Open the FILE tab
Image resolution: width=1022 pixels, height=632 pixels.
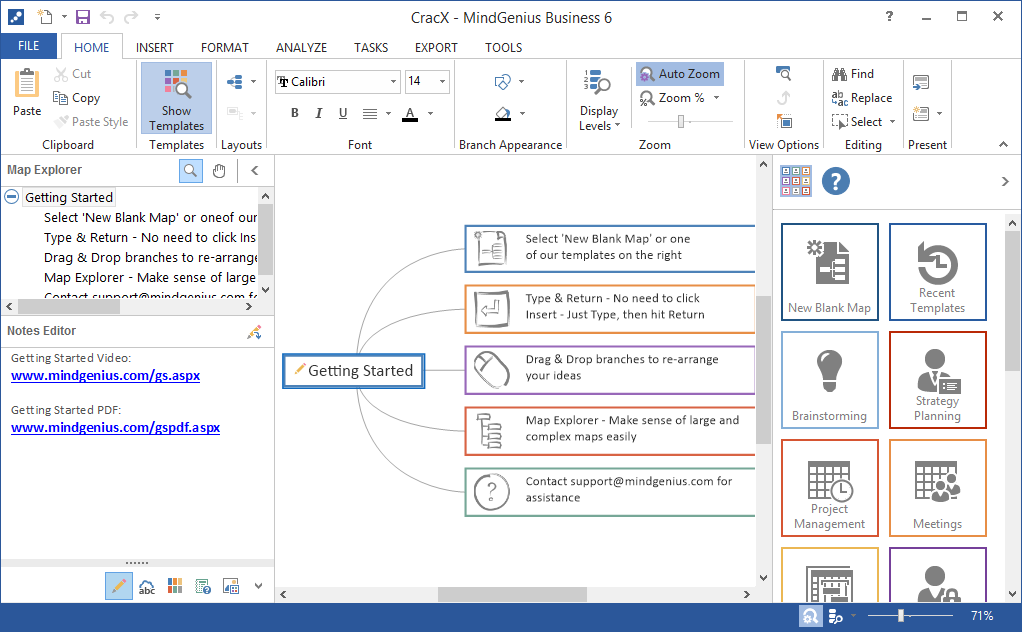[x=29, y=46]
